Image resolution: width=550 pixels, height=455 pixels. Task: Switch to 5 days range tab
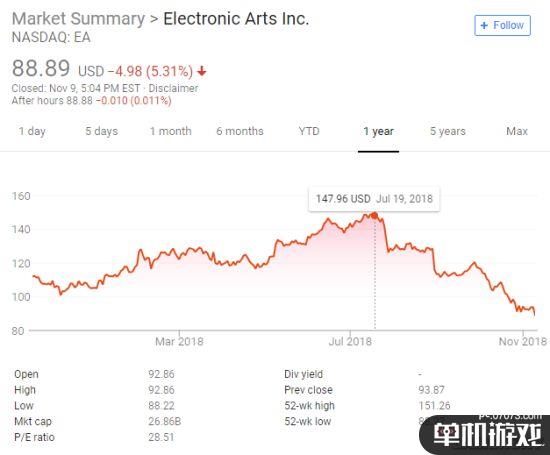coord(102,131)
